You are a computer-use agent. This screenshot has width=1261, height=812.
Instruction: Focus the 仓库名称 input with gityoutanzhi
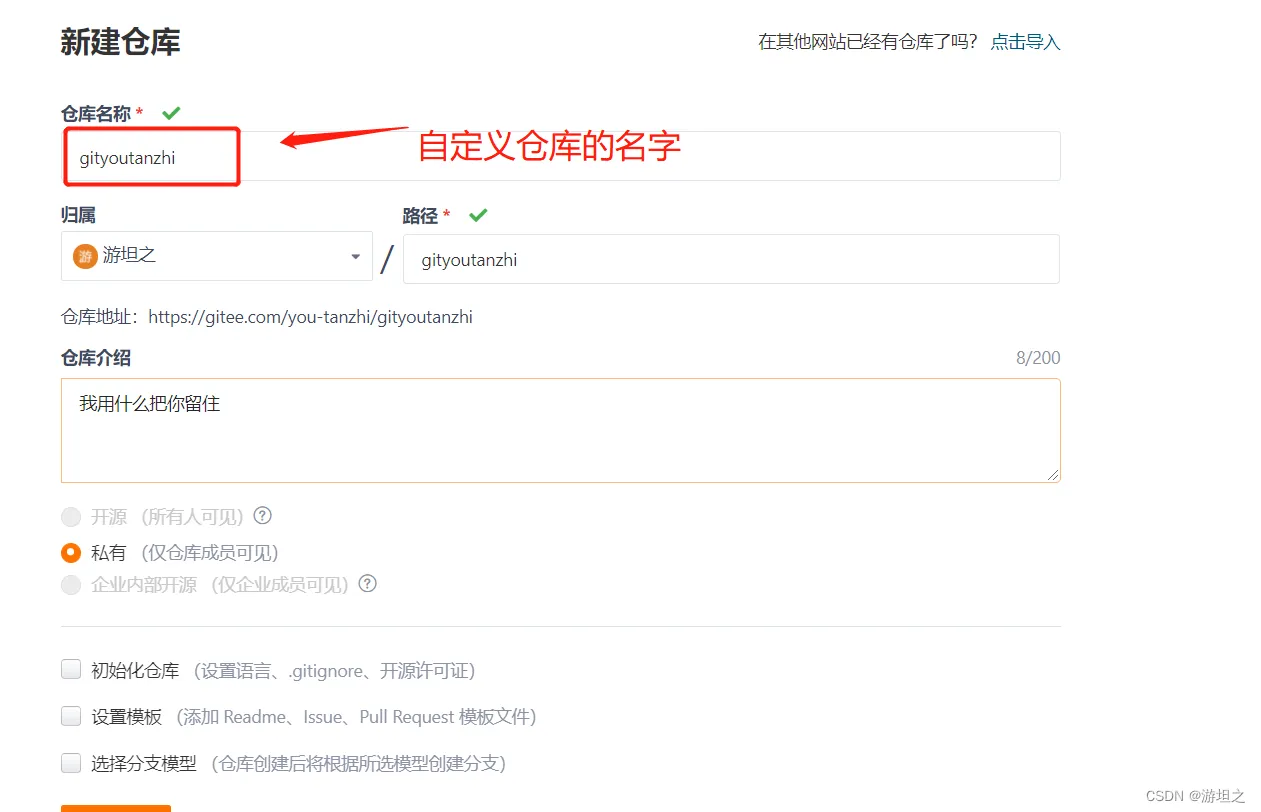(560, 156)
